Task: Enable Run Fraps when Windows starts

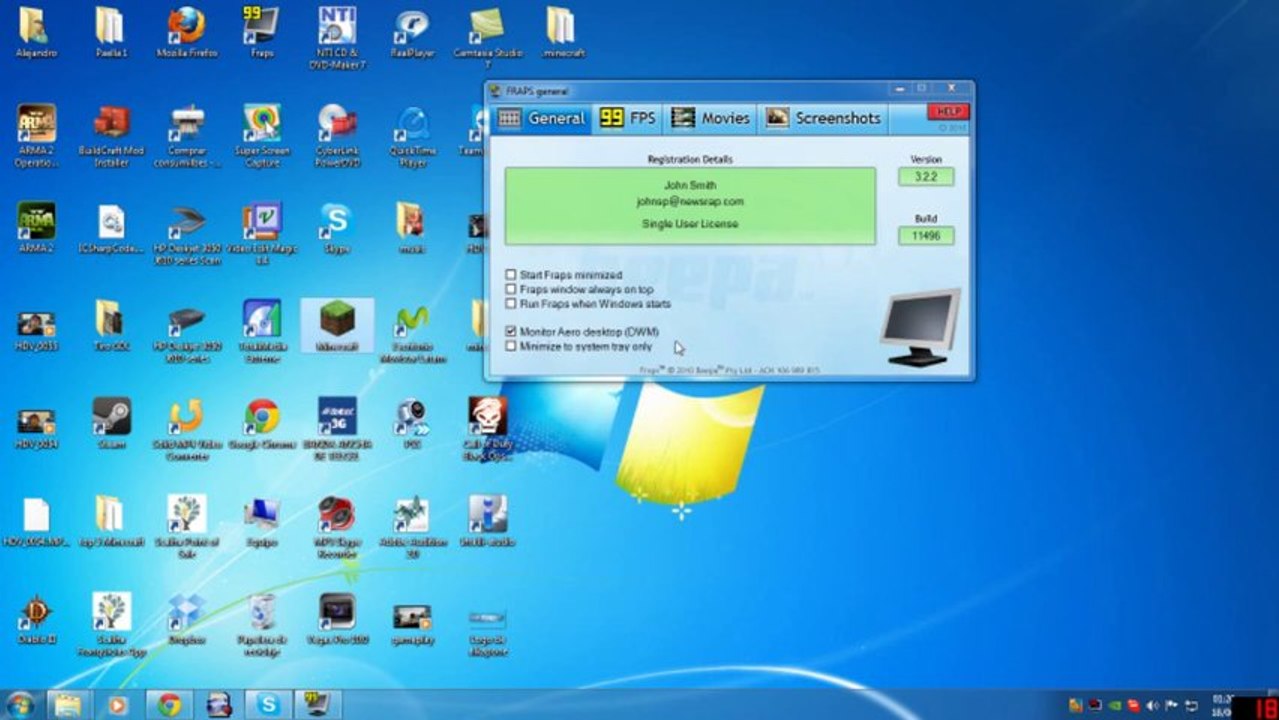Action: point(511,303)
